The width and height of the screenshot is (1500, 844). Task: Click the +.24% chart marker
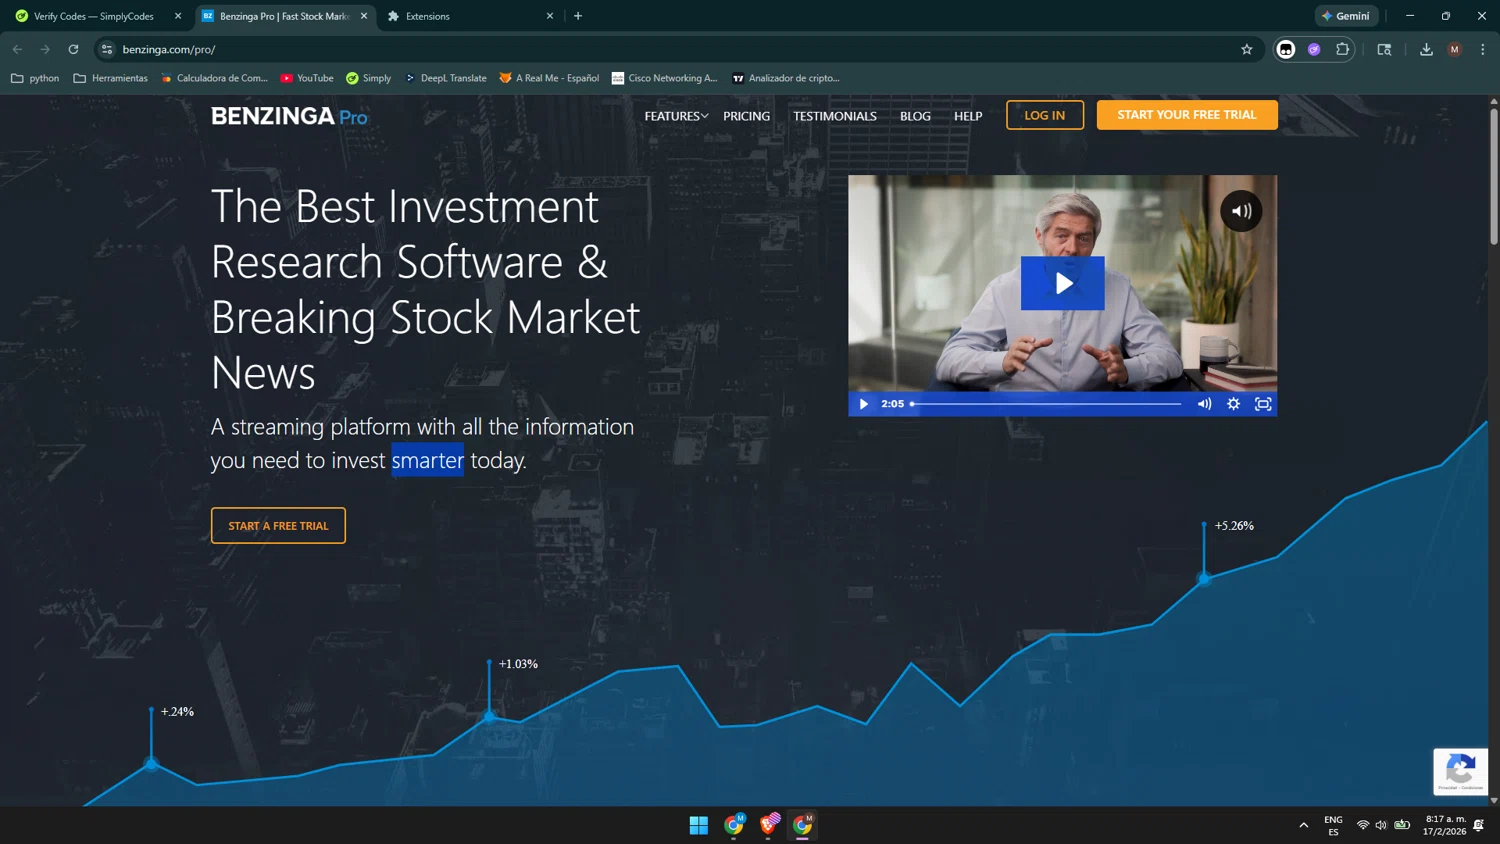(151, 764)
